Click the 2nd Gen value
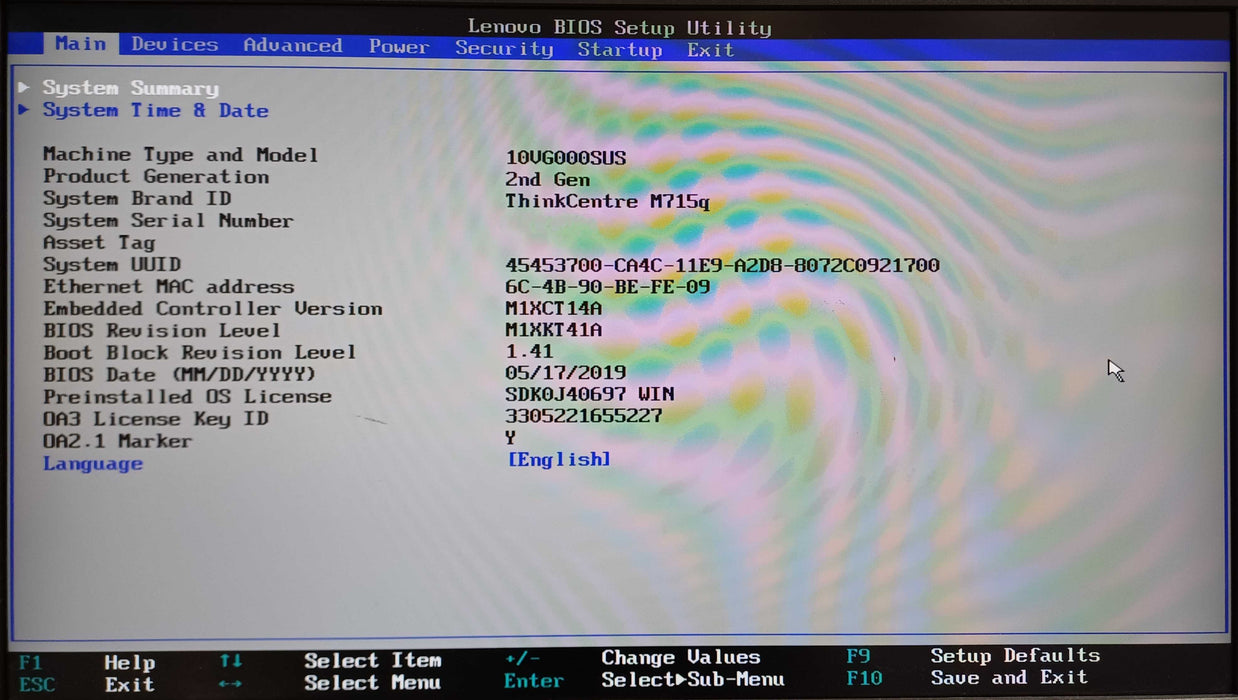The width and height of the screenshot is (1238, 700). coord(547,180)
